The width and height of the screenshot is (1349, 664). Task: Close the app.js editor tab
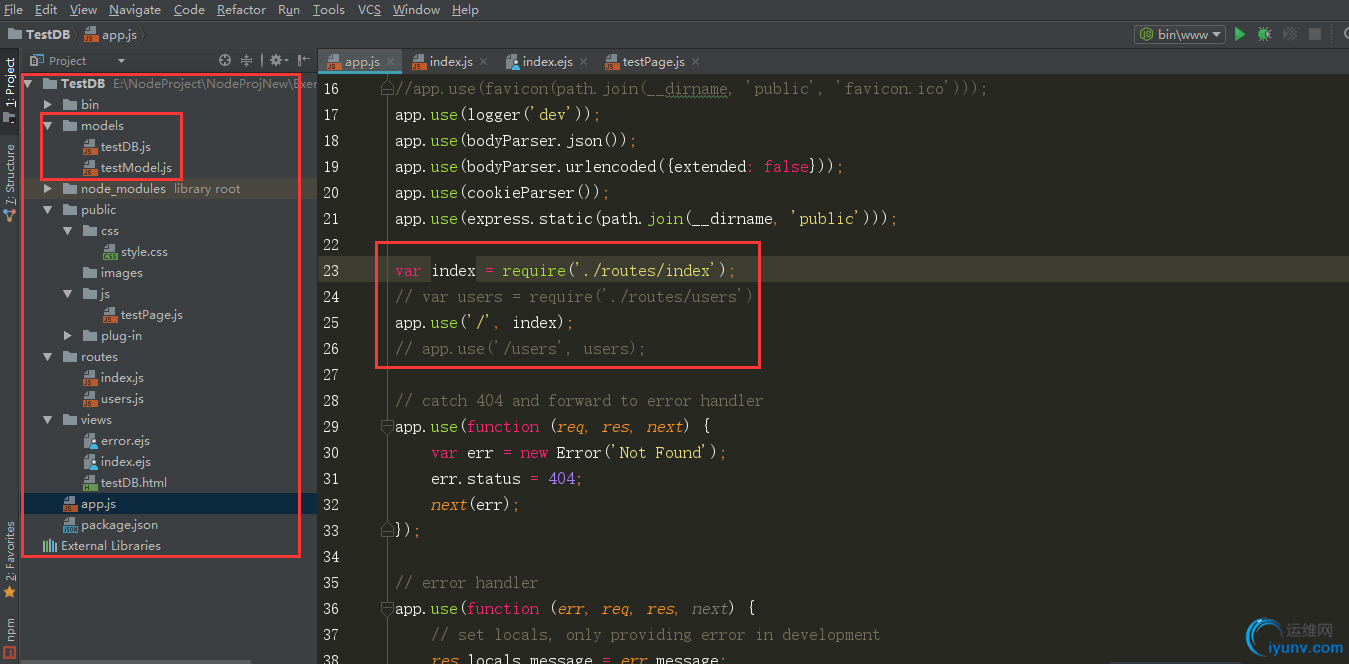pyautogui.click(x=391, y=62)
